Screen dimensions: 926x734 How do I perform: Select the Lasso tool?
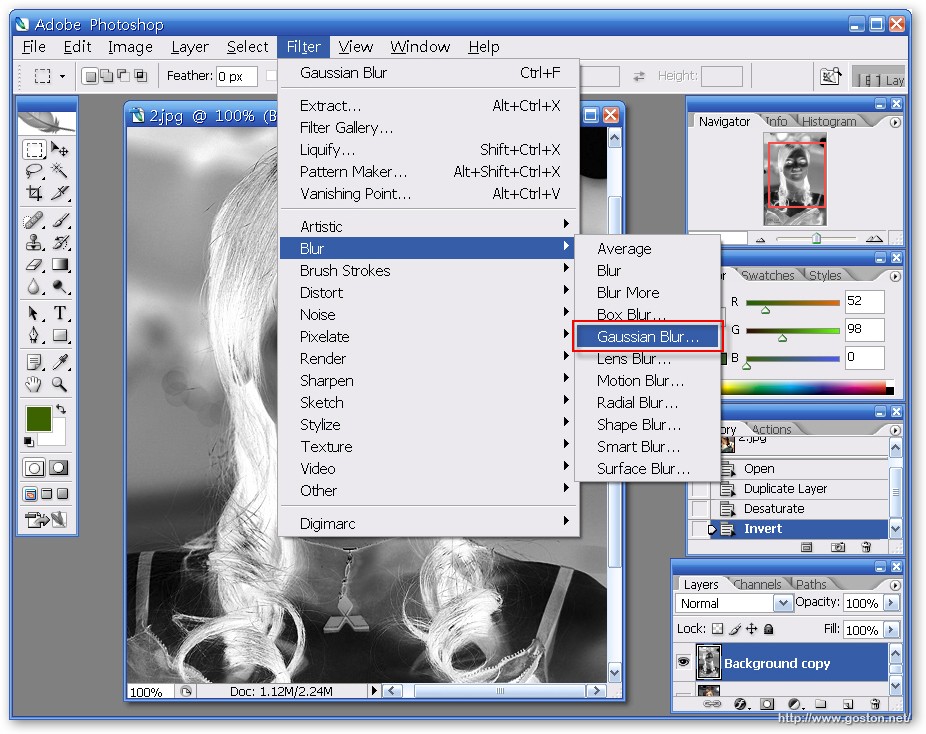point(34,171)
